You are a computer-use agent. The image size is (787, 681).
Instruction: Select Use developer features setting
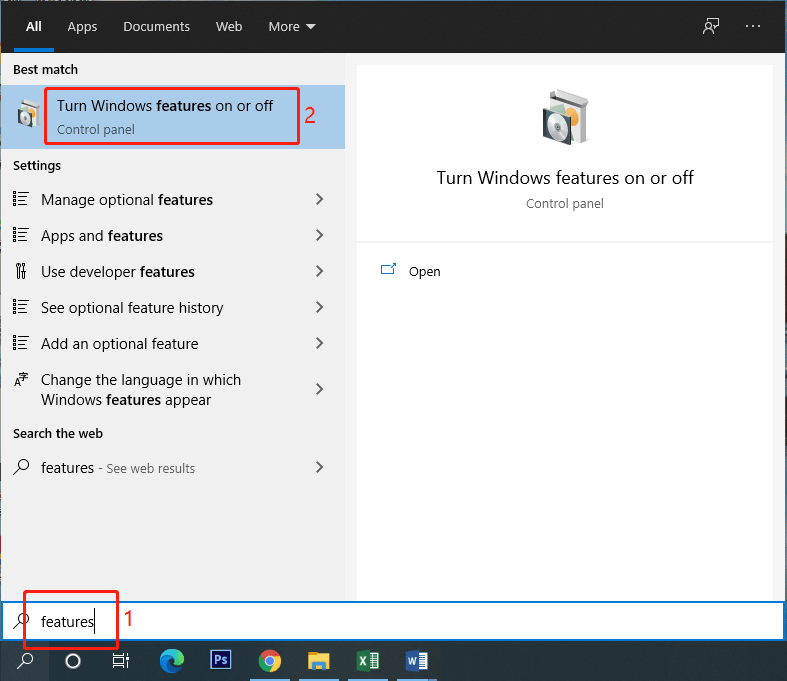[x=173, y=271]
